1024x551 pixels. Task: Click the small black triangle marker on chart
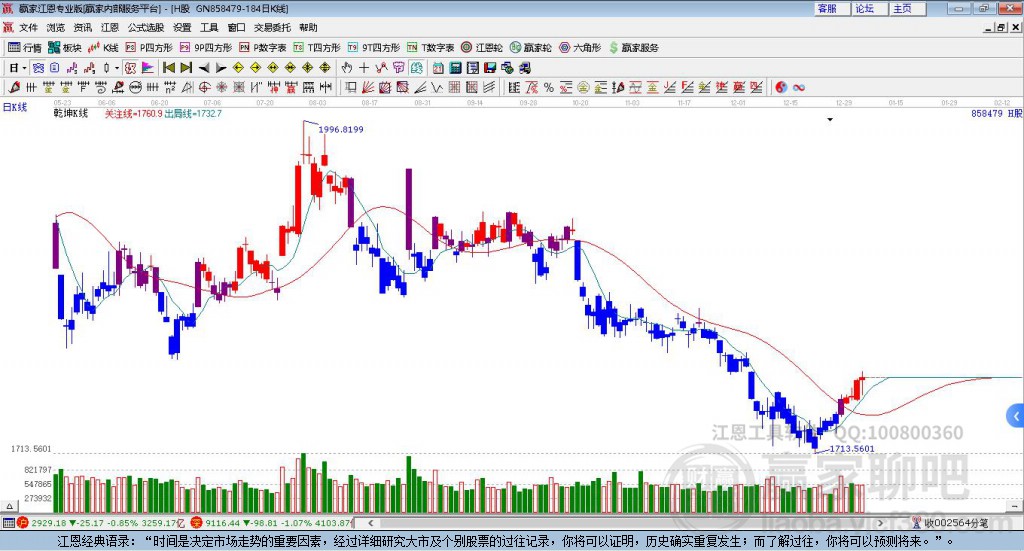[x=830, y=119]
